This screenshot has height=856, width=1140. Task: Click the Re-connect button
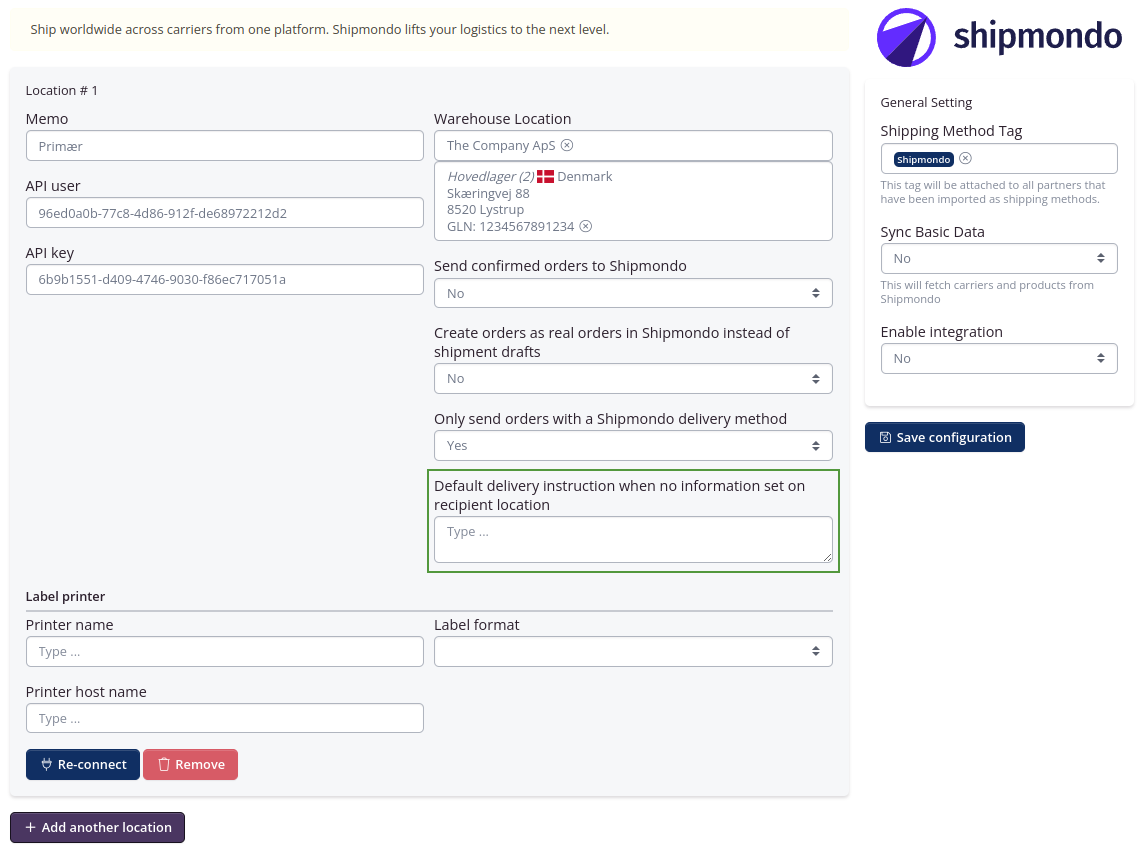coord(83,764)
